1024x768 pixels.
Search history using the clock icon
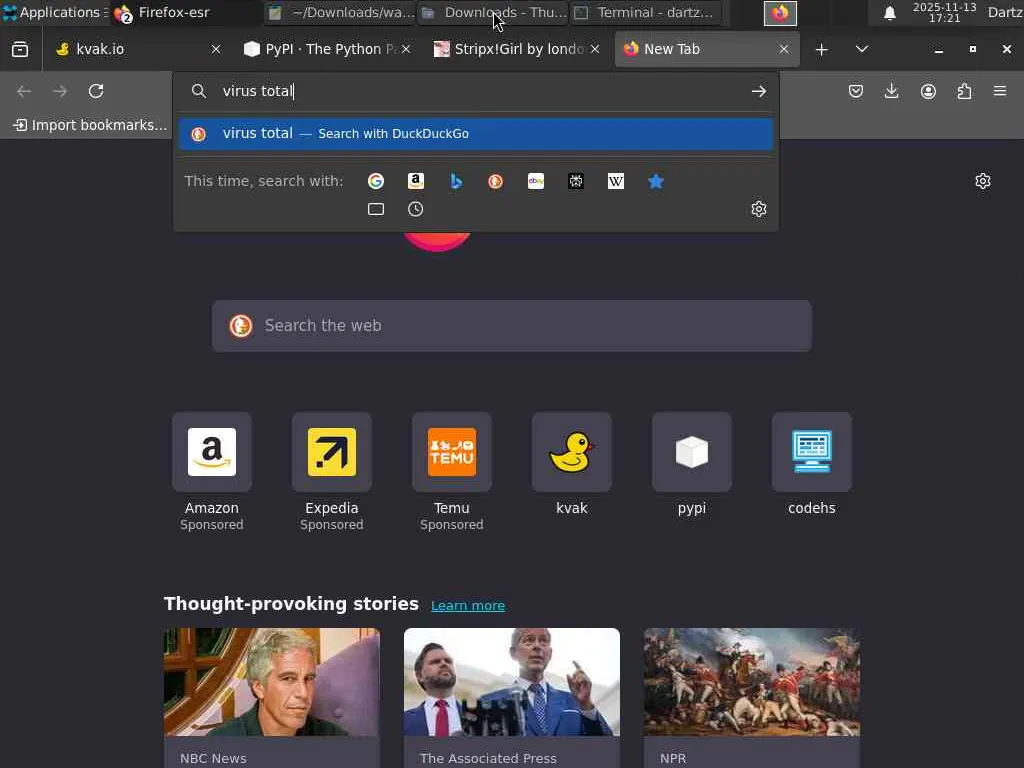(x=416, y=209)
